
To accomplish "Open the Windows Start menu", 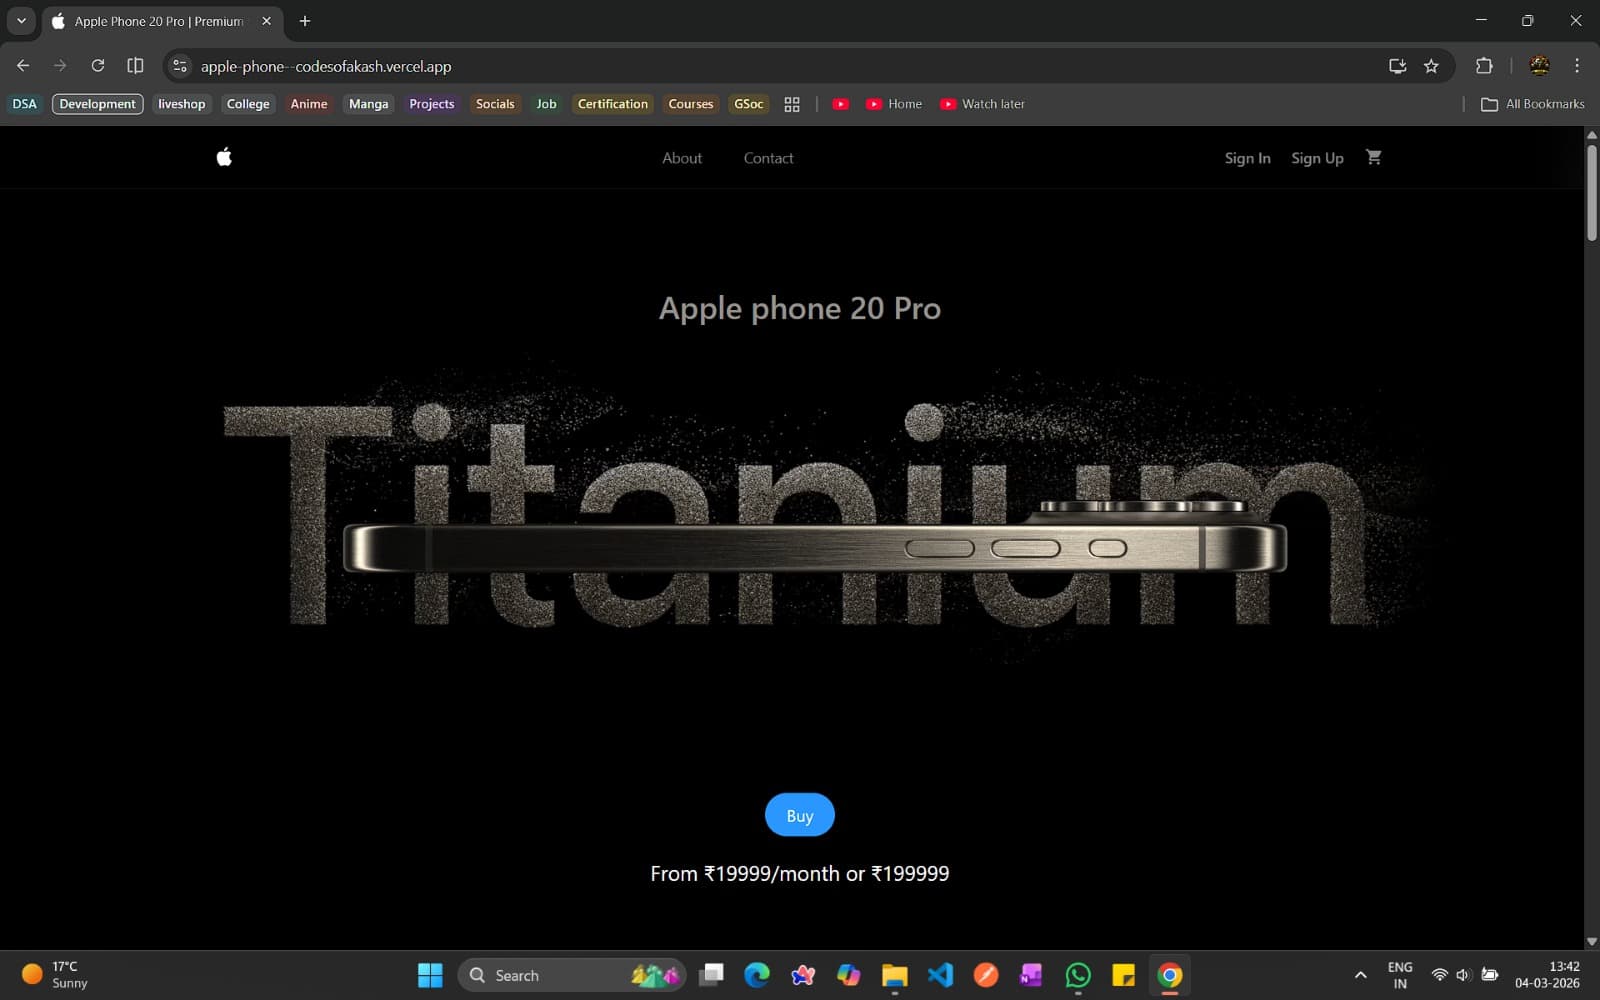I will click(x=430, y=975).
